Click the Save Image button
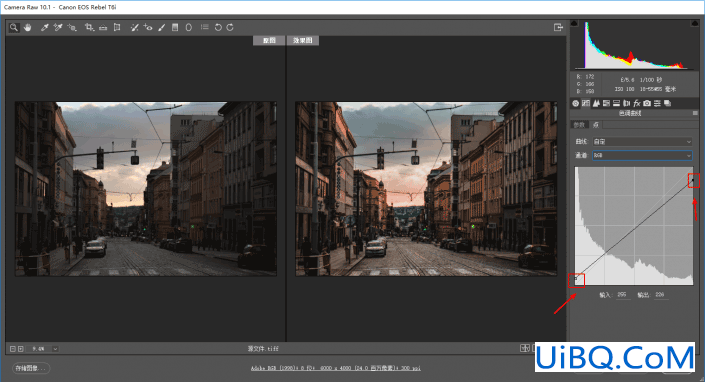The height and width of the screenshot is (382, 705). (30, 368)
